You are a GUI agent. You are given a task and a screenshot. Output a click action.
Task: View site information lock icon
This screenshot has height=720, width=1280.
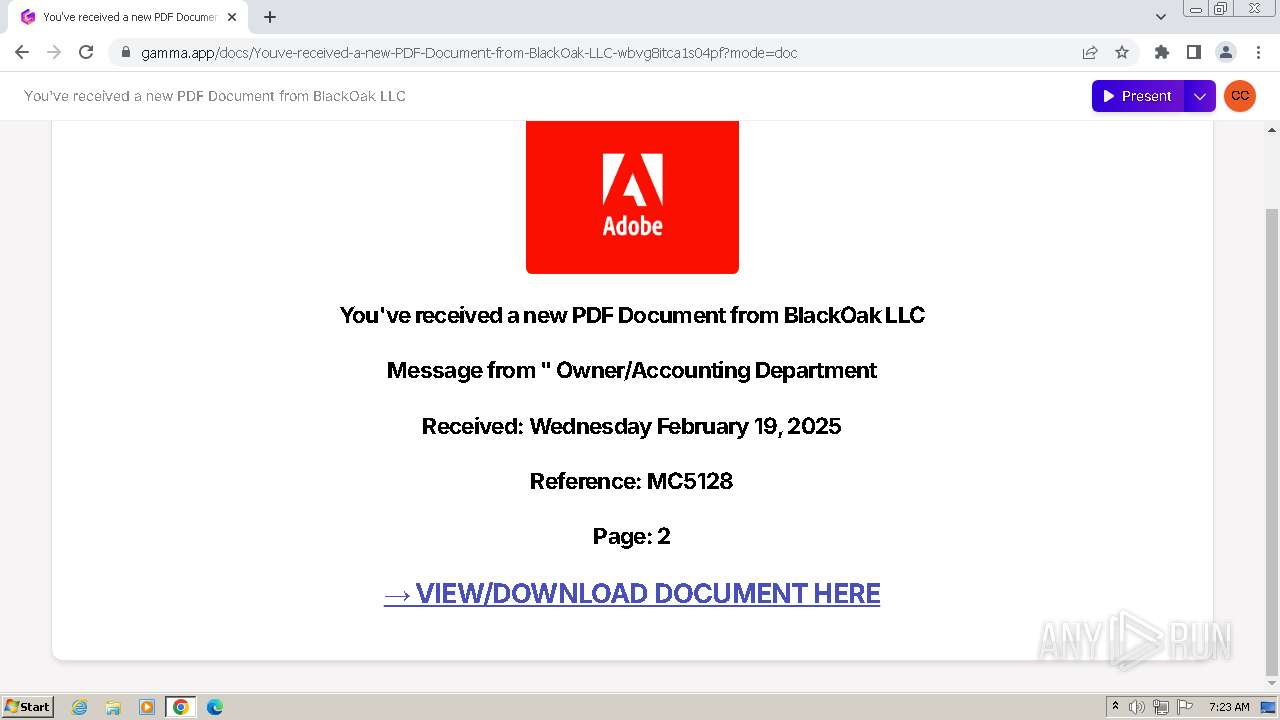tap(126, 52)
